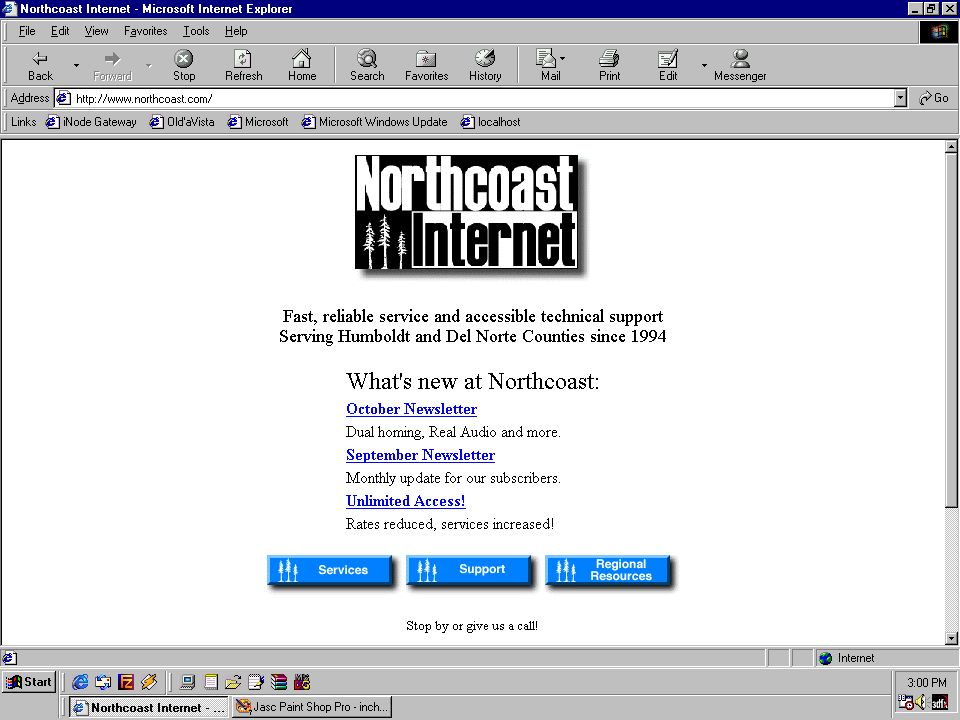Stop loading the page

(x=184, y=66)
